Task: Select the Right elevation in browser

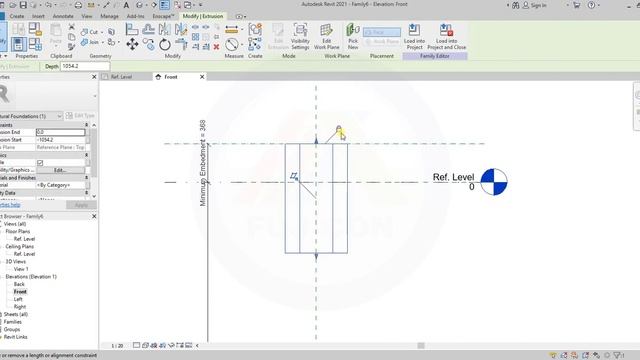Action: pyautogui.click(x=20, y=307)
